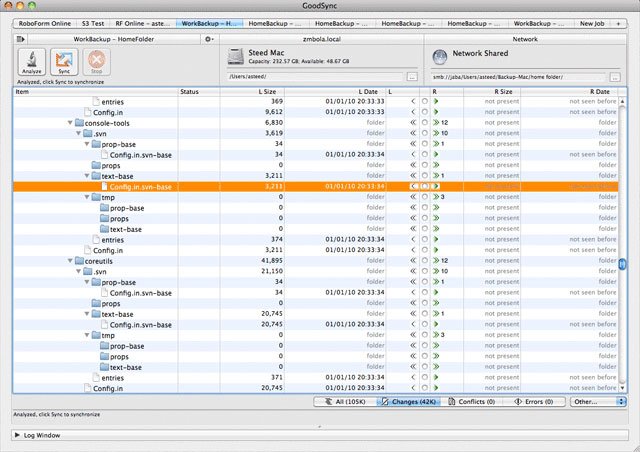Viewport: 640px width, 452px height.
Task: Start synchronization with the Sync icon
Action: pyautogui.click(x=64, y=62)
